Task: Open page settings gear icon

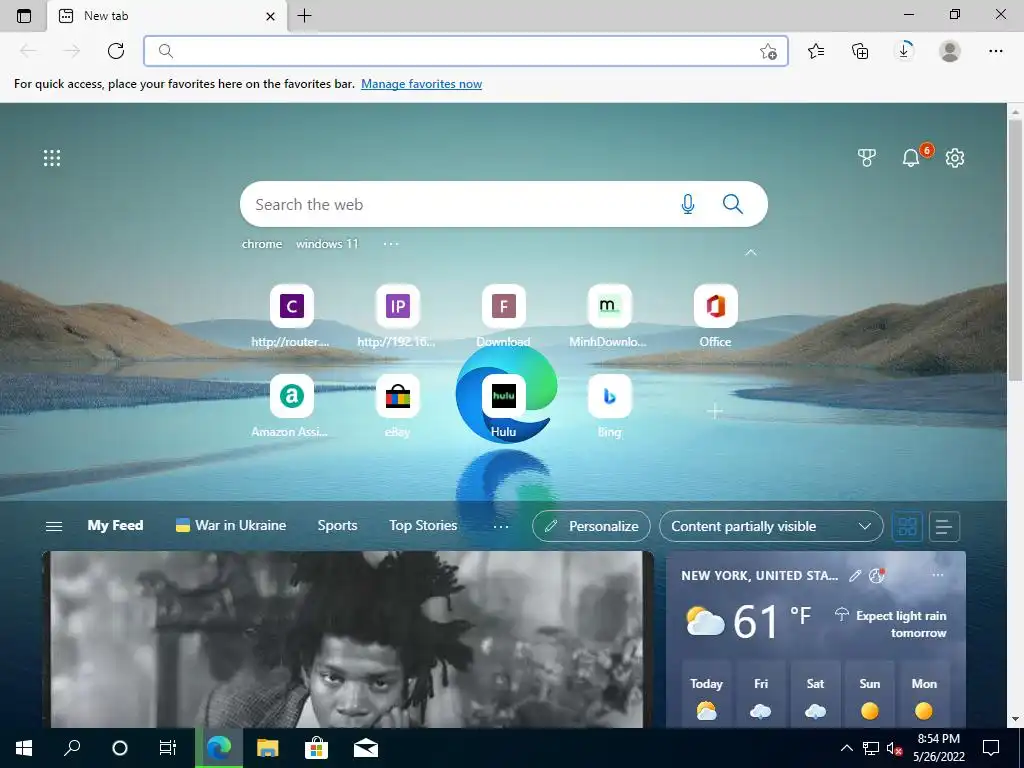Action: click(955, 158)
